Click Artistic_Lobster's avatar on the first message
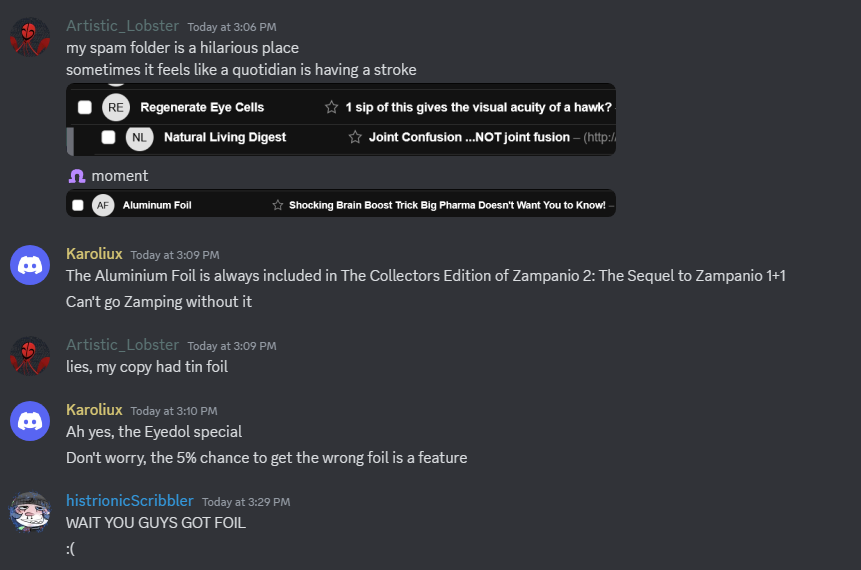The width and height of the screenshot is (861, 570). tap(30, 38)
